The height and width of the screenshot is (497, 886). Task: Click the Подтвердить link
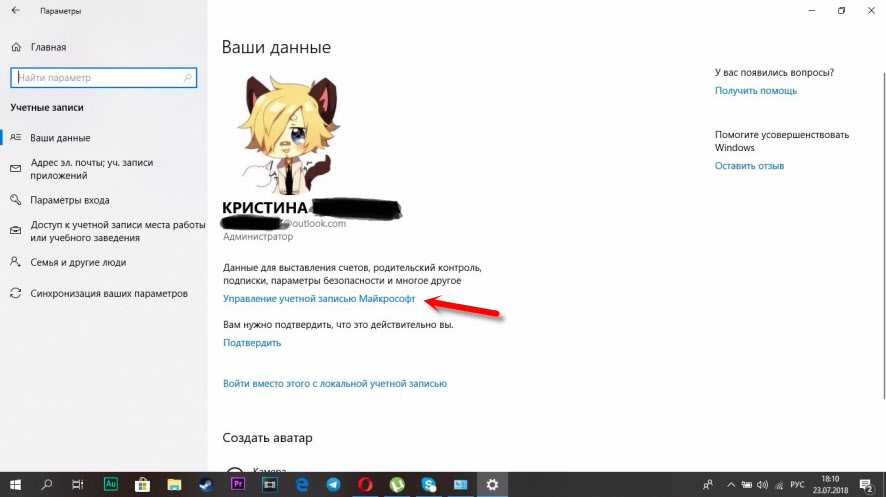251,343
